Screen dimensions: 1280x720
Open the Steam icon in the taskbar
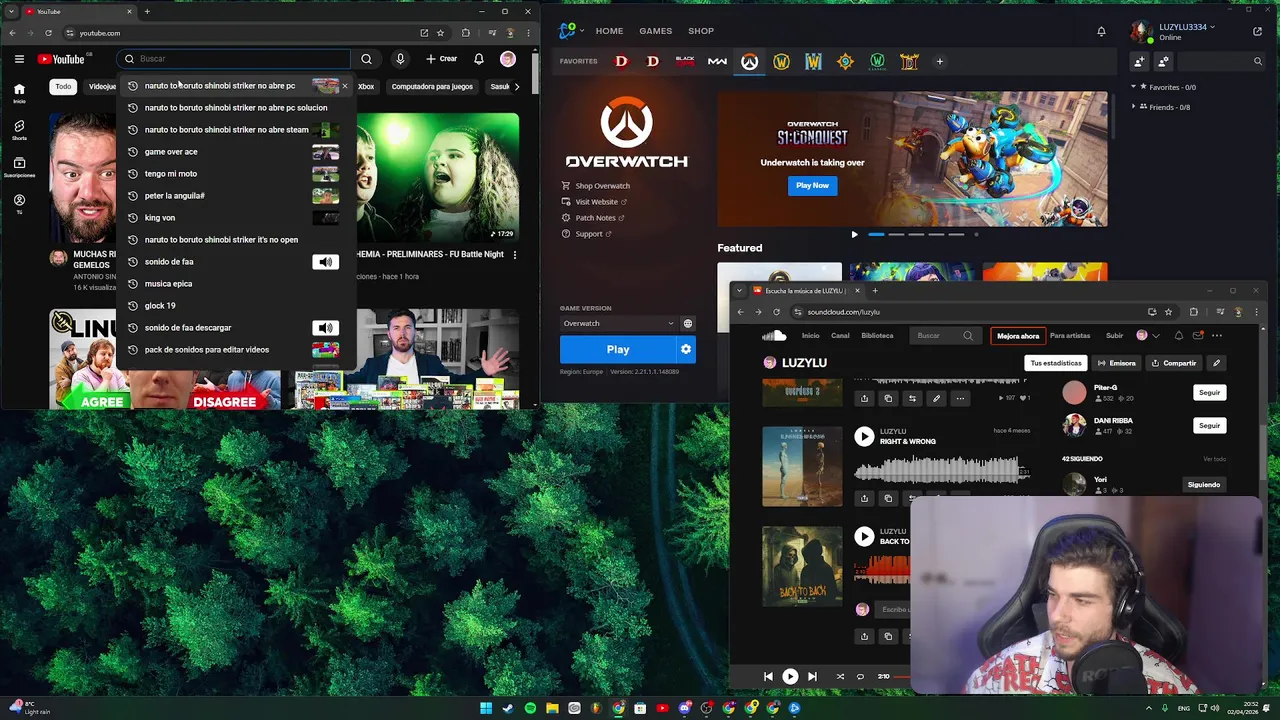coord(508,708)
